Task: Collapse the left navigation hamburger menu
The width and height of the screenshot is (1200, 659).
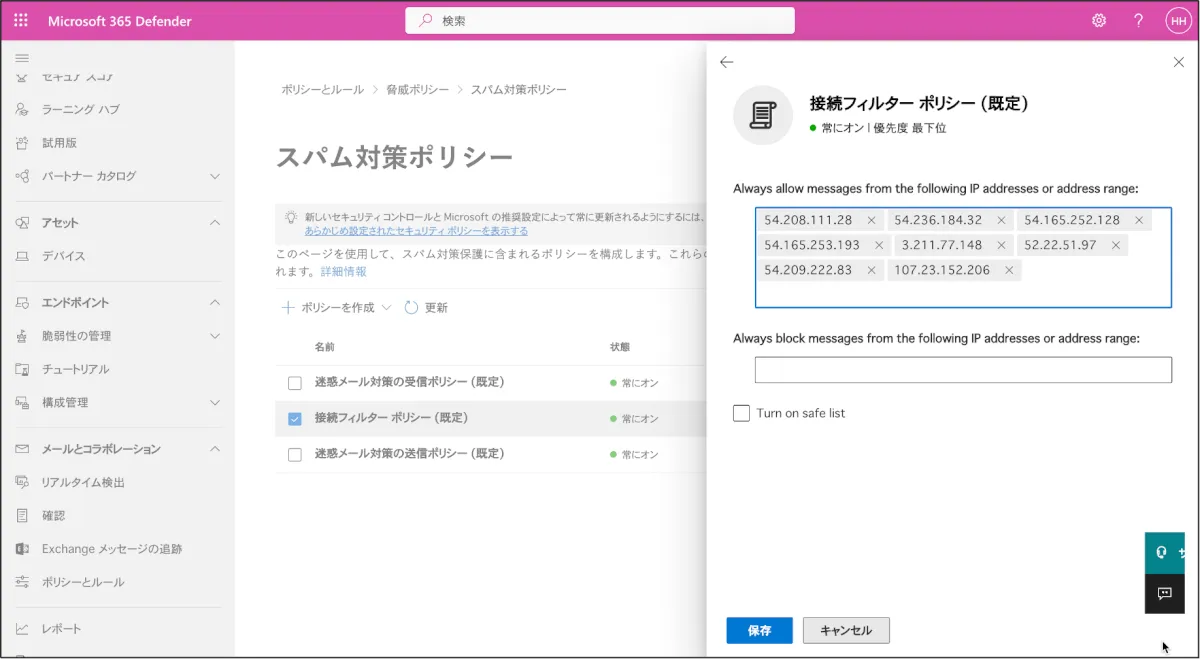Action: pyautogui.click(x=22, y=58)
